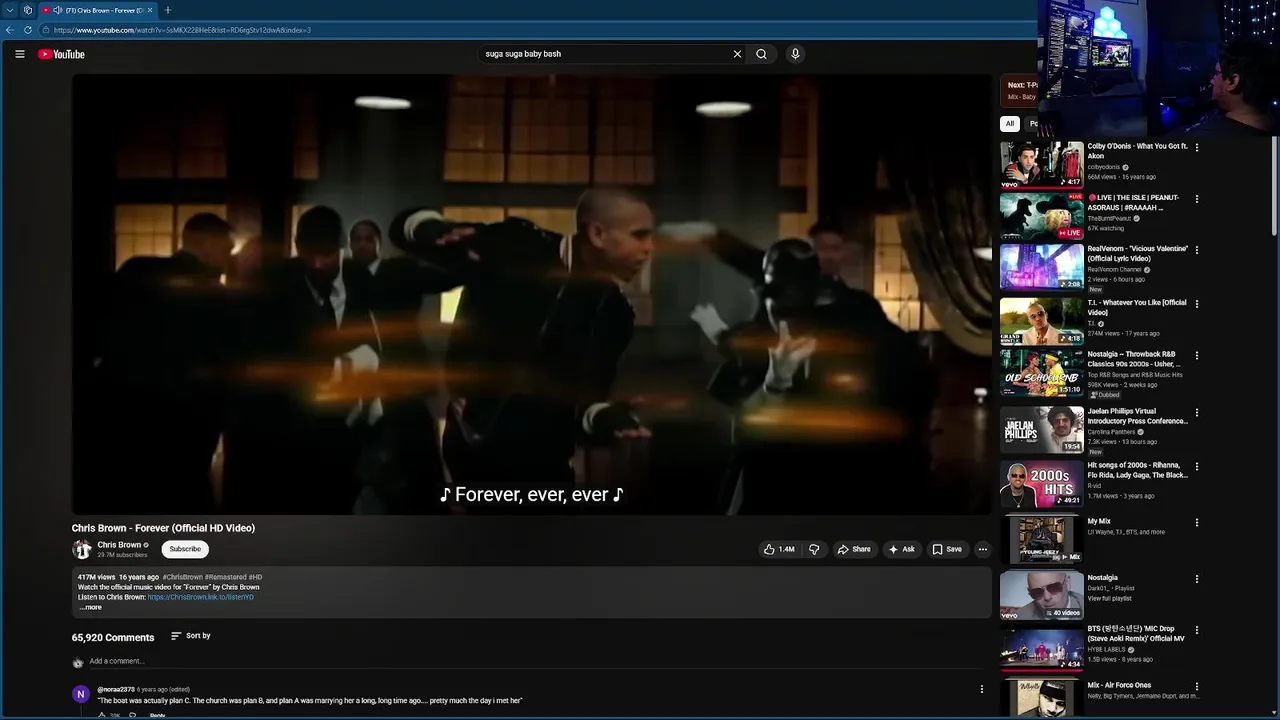
Task: Open menu for THE ISLE live stream
Action: click(x=1197, y=199)
